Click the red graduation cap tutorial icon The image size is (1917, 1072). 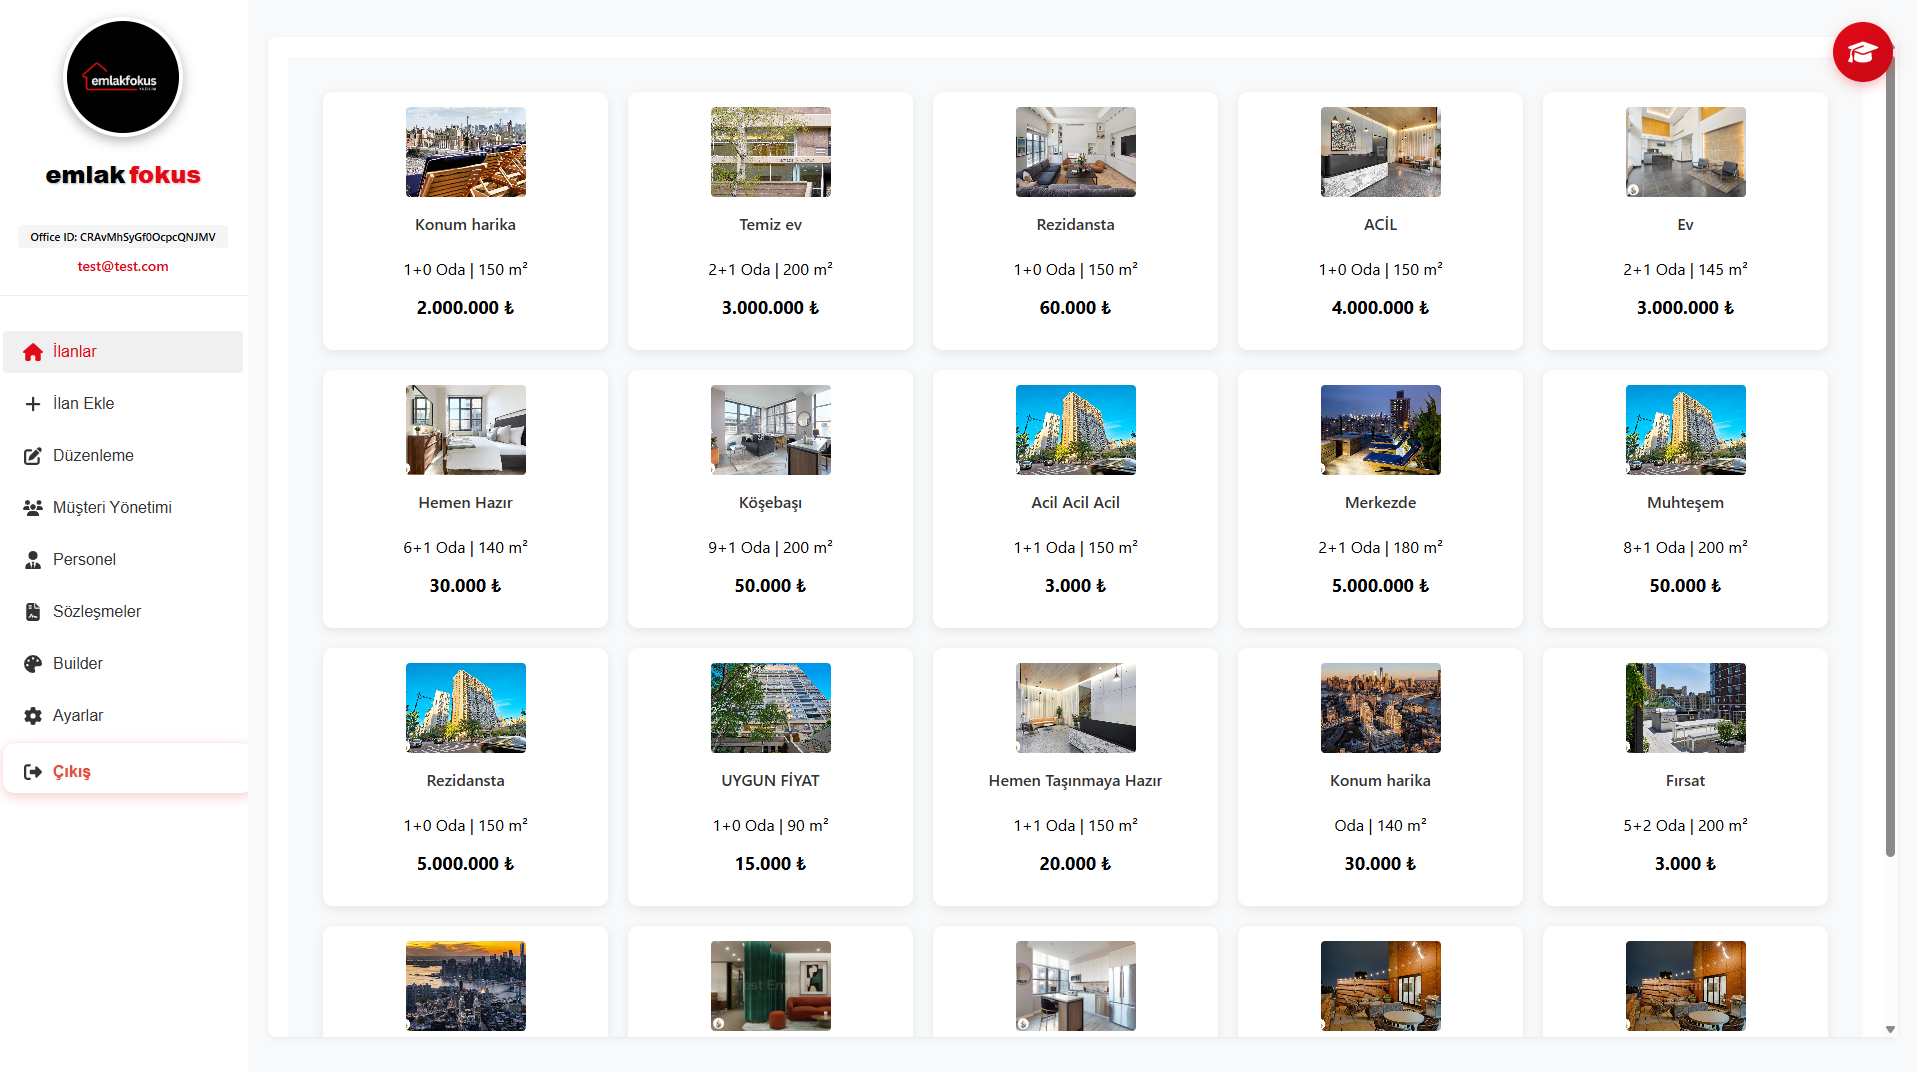pyautogui.click(x=1861, y=52)
